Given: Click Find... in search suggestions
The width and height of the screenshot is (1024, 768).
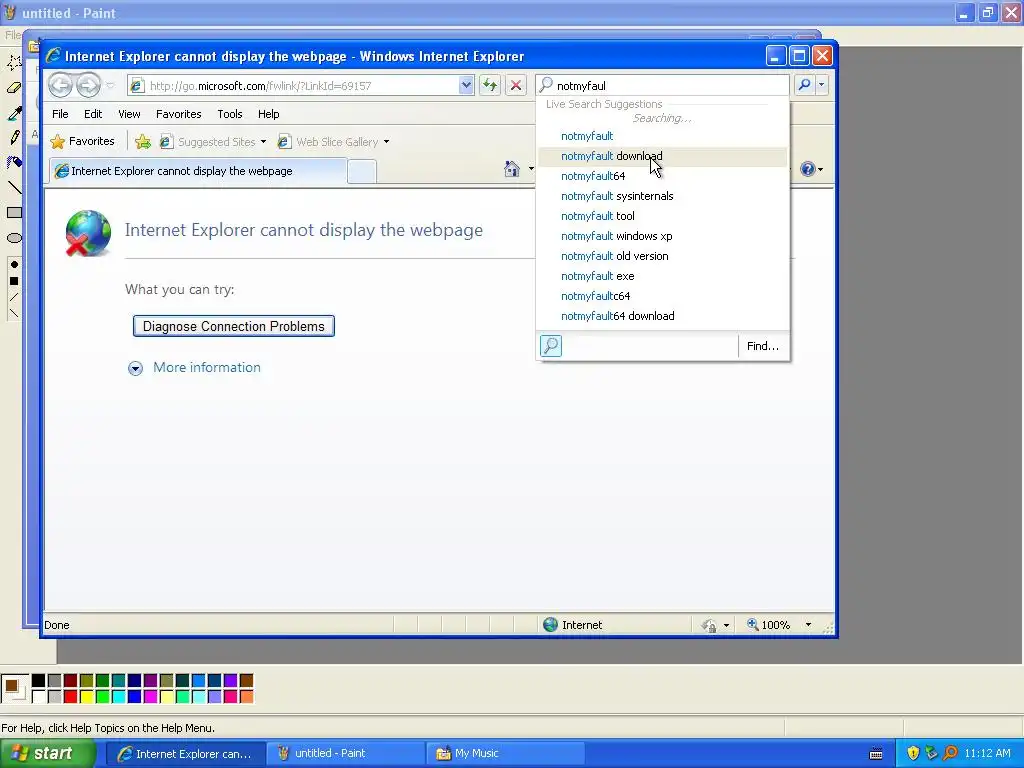Looking at the screenshot, I should (x=763, y=346).
